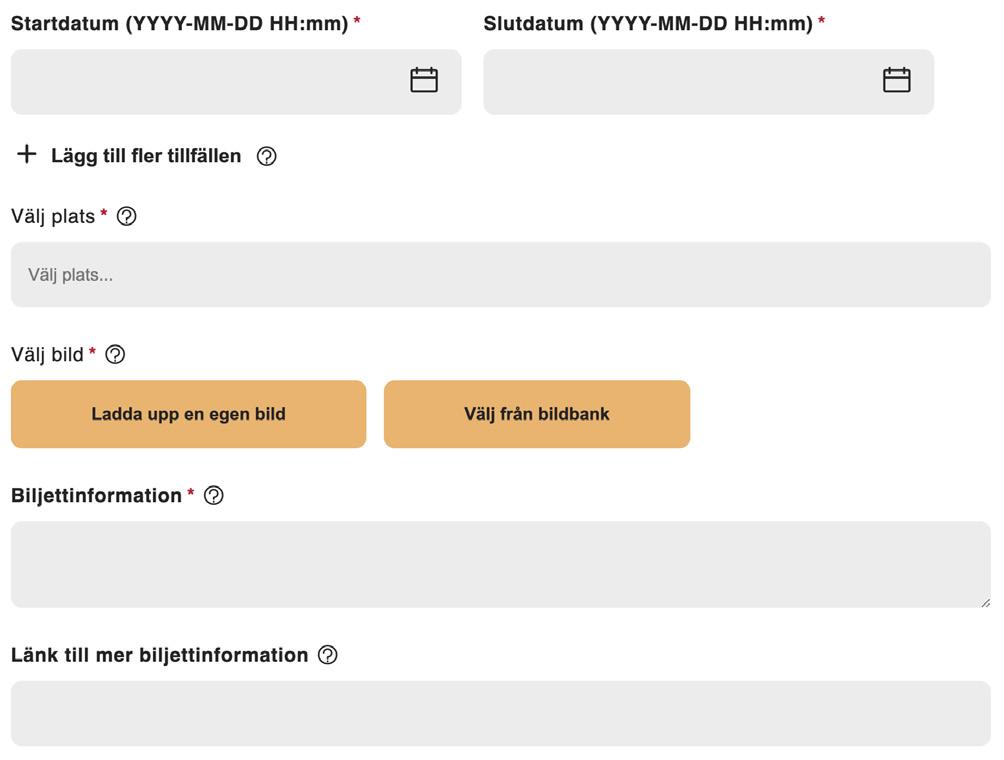Click the Länk till mer biljettinformation label
This screenshot has width=1004, height=760.
pyautogui.click(x=160, y=656)
